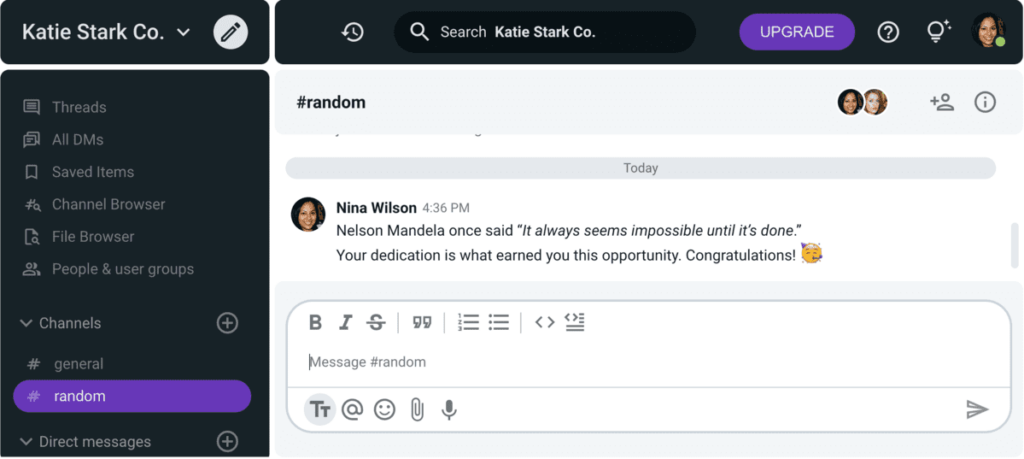The image size is (1024, 459).
Task: Click the UPGRADE button
Action: tap(797, 32)
